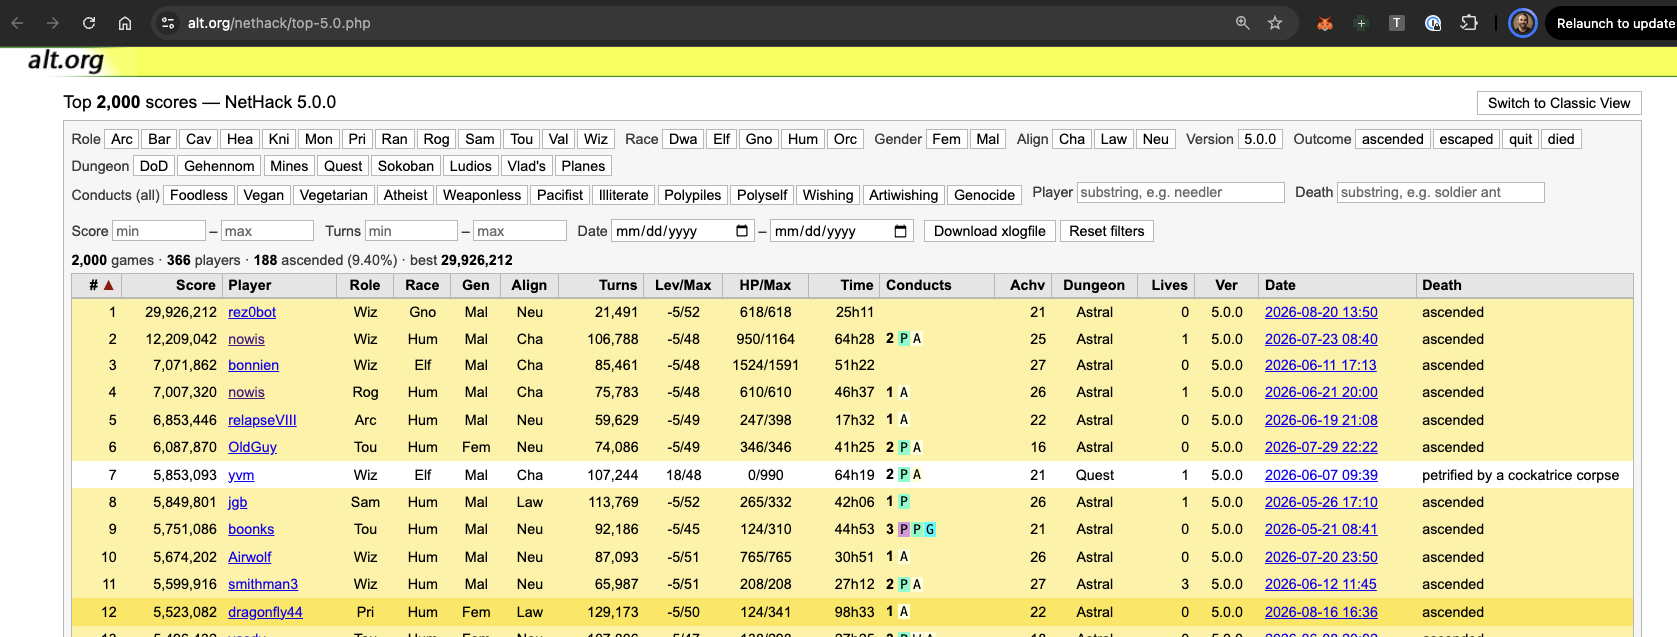Click the A conduct badge in Airwolf row

[x=904, y=557]
